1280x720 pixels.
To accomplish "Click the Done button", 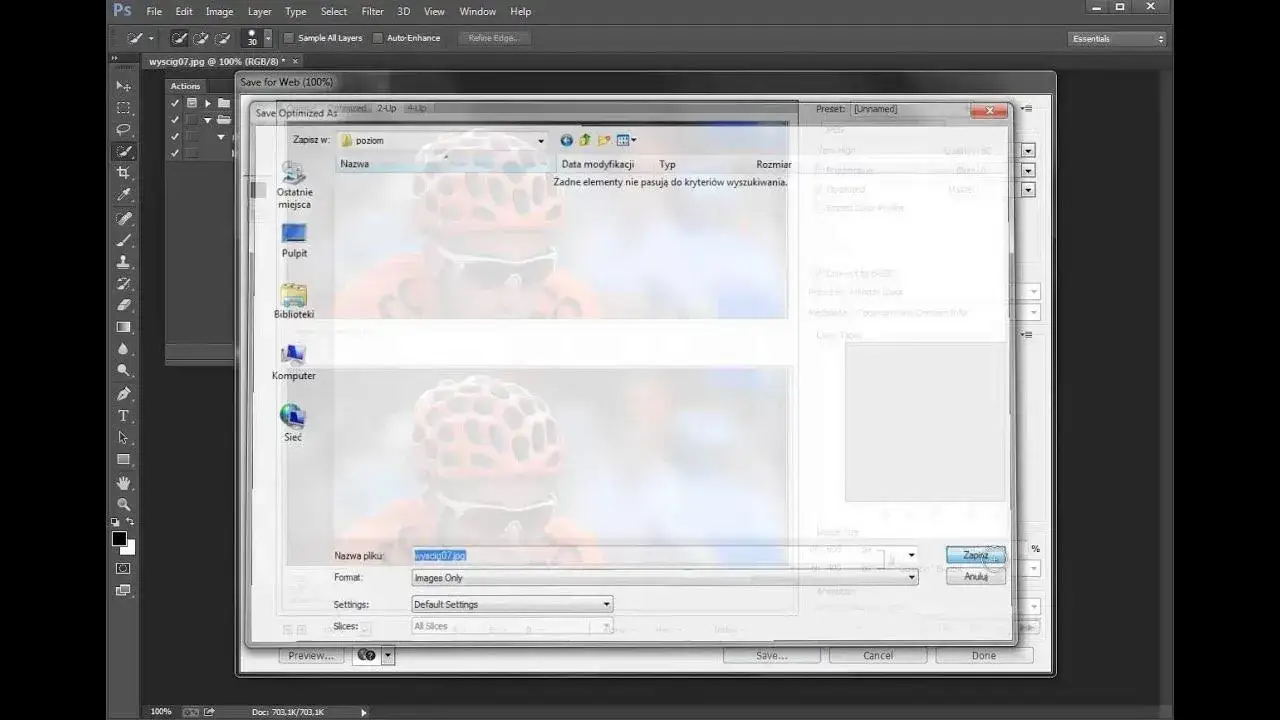I will [x=983, y=655].
